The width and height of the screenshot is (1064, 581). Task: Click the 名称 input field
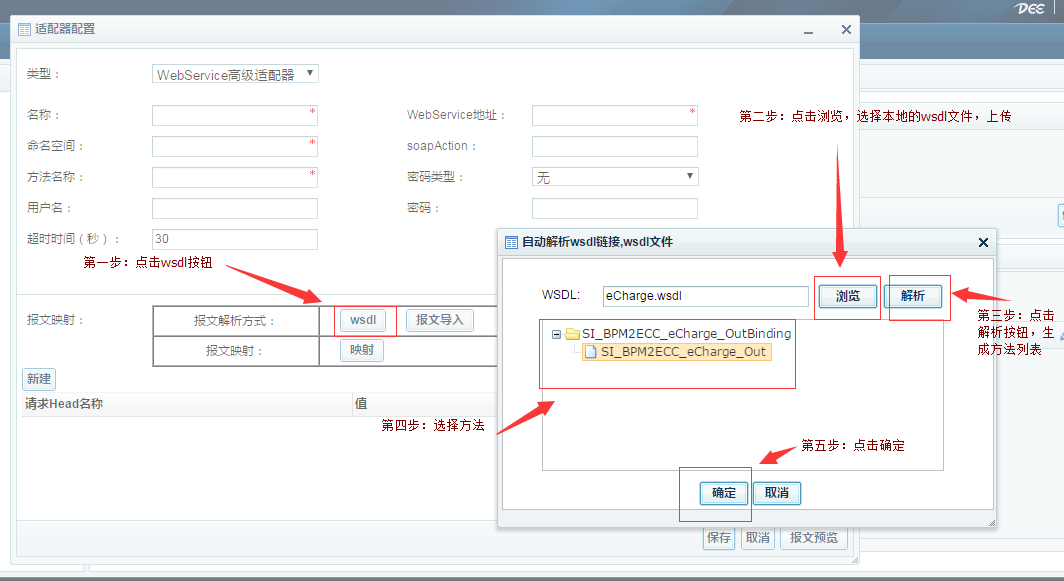[x=235, y=115]
